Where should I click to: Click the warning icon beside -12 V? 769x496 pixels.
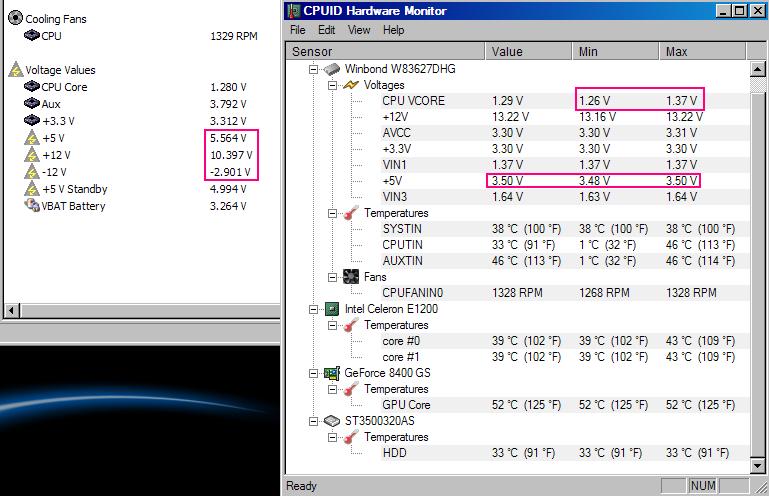click(32, 172)
